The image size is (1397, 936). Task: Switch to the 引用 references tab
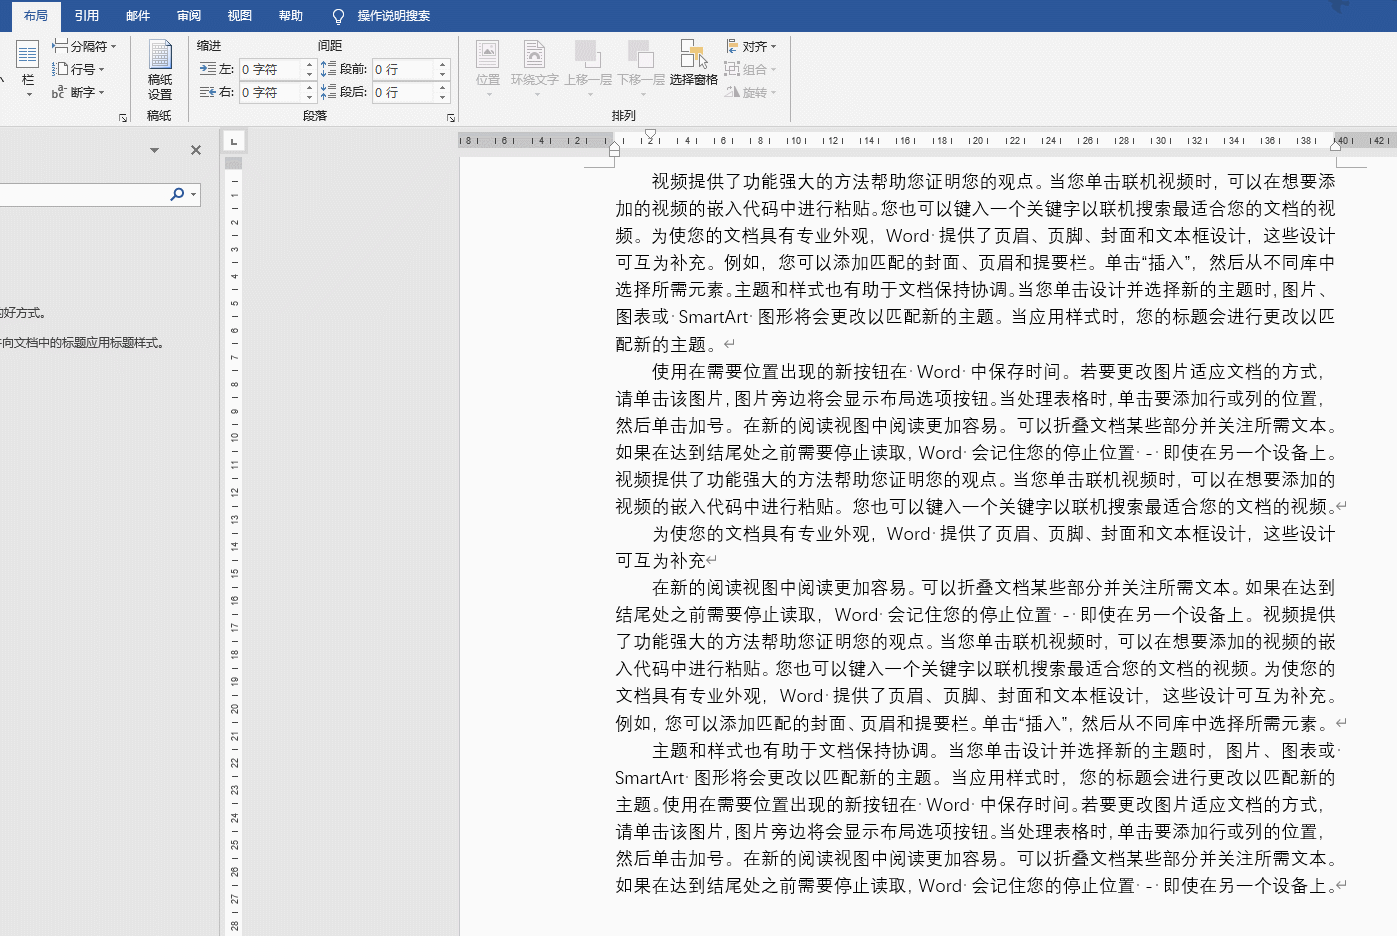pyautogui.click(x=87, y=16)
